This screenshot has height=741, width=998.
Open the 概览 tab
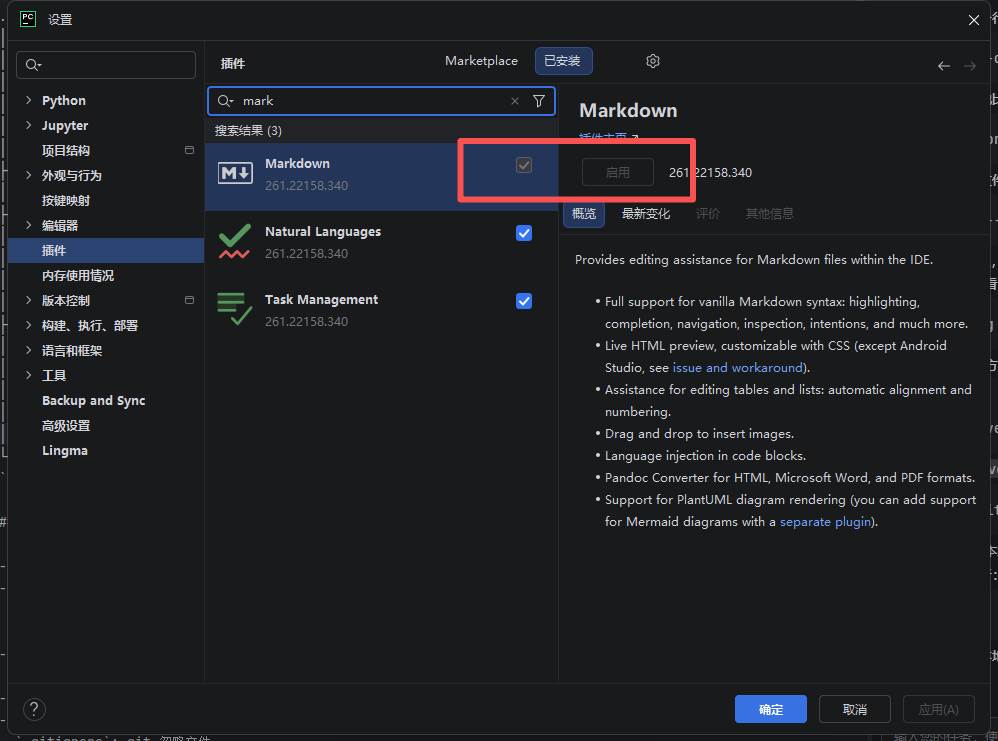[x=584, y=214]
